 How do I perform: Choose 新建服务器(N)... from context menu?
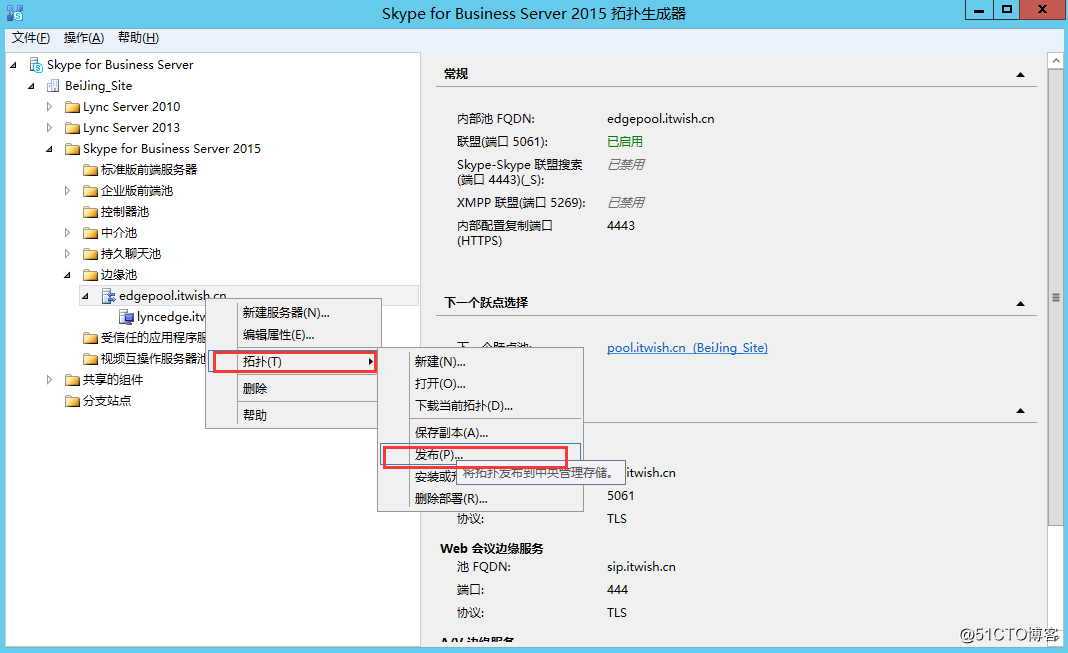(x=293, y=313)
